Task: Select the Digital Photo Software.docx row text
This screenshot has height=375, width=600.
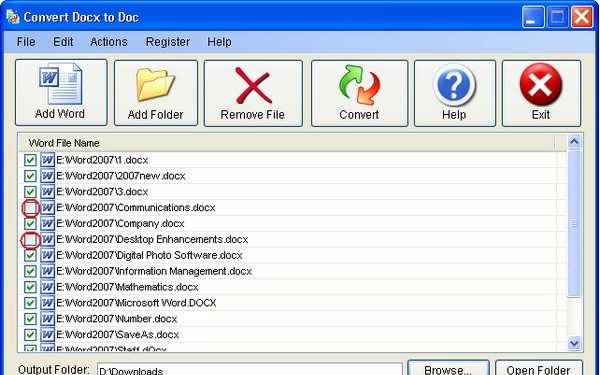Action: pos(150,255)
